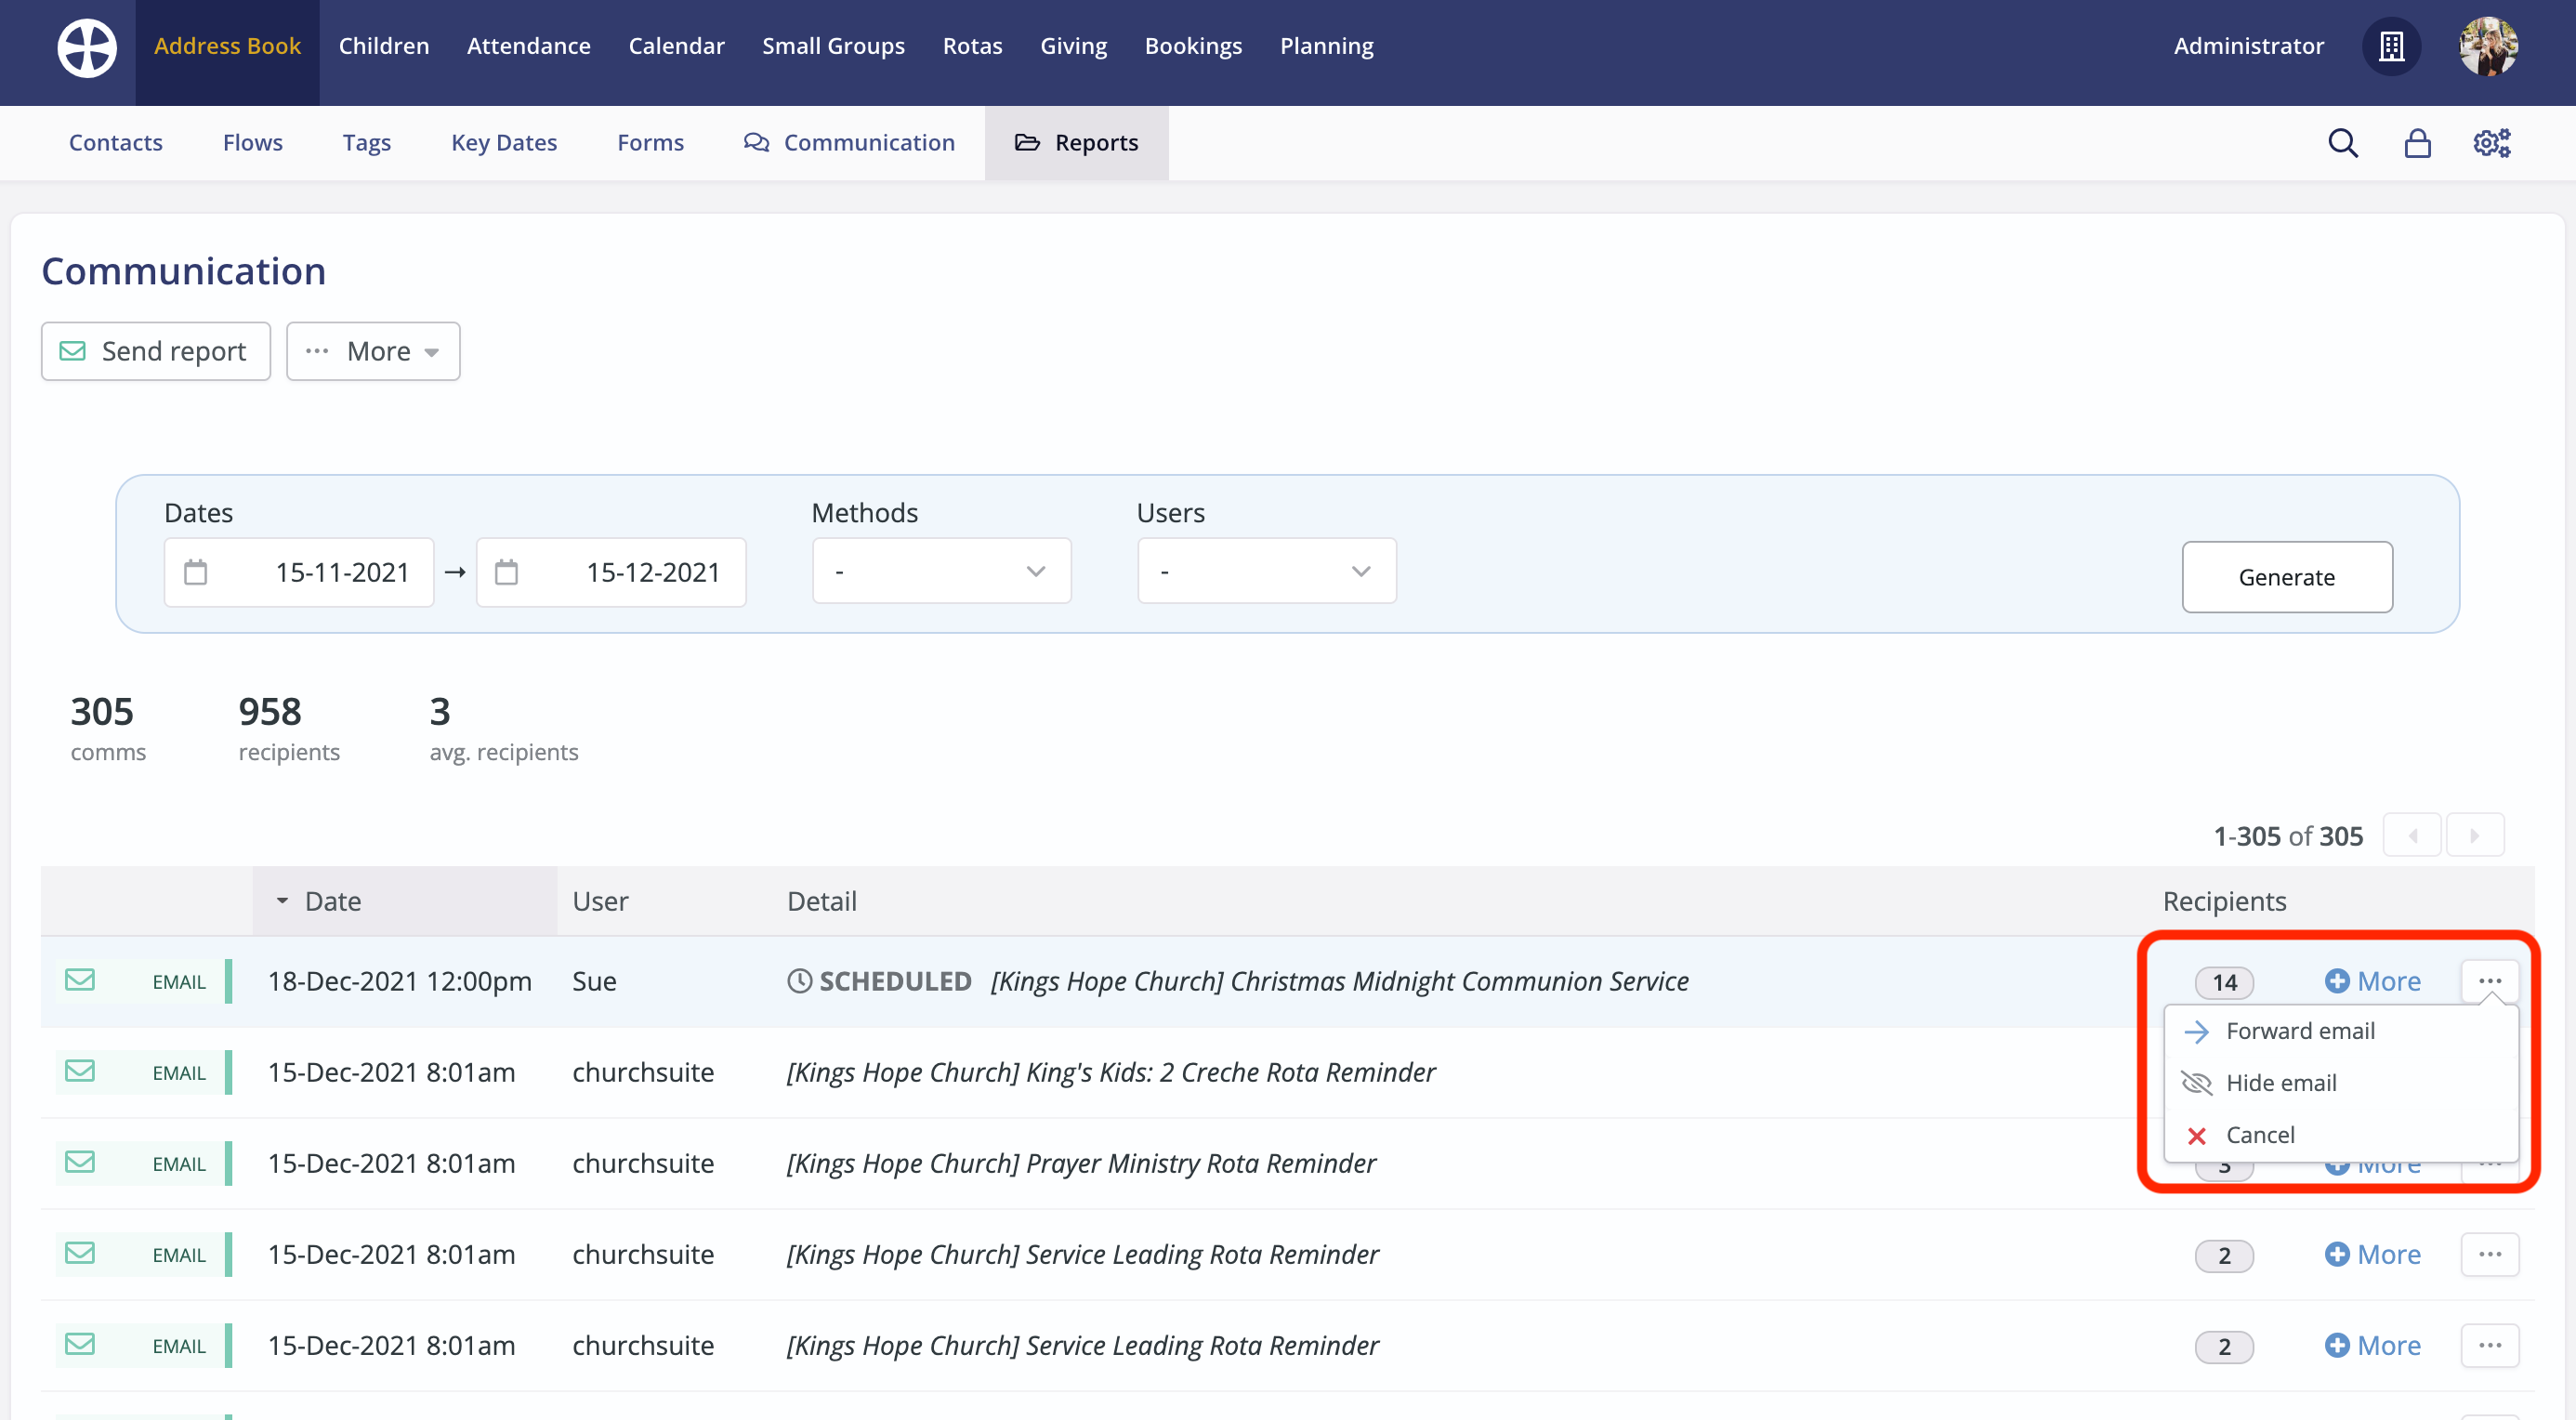
Task: Open the ellipsis menu on the Service Leading Rota Reminder row
Action: 2491,1254
